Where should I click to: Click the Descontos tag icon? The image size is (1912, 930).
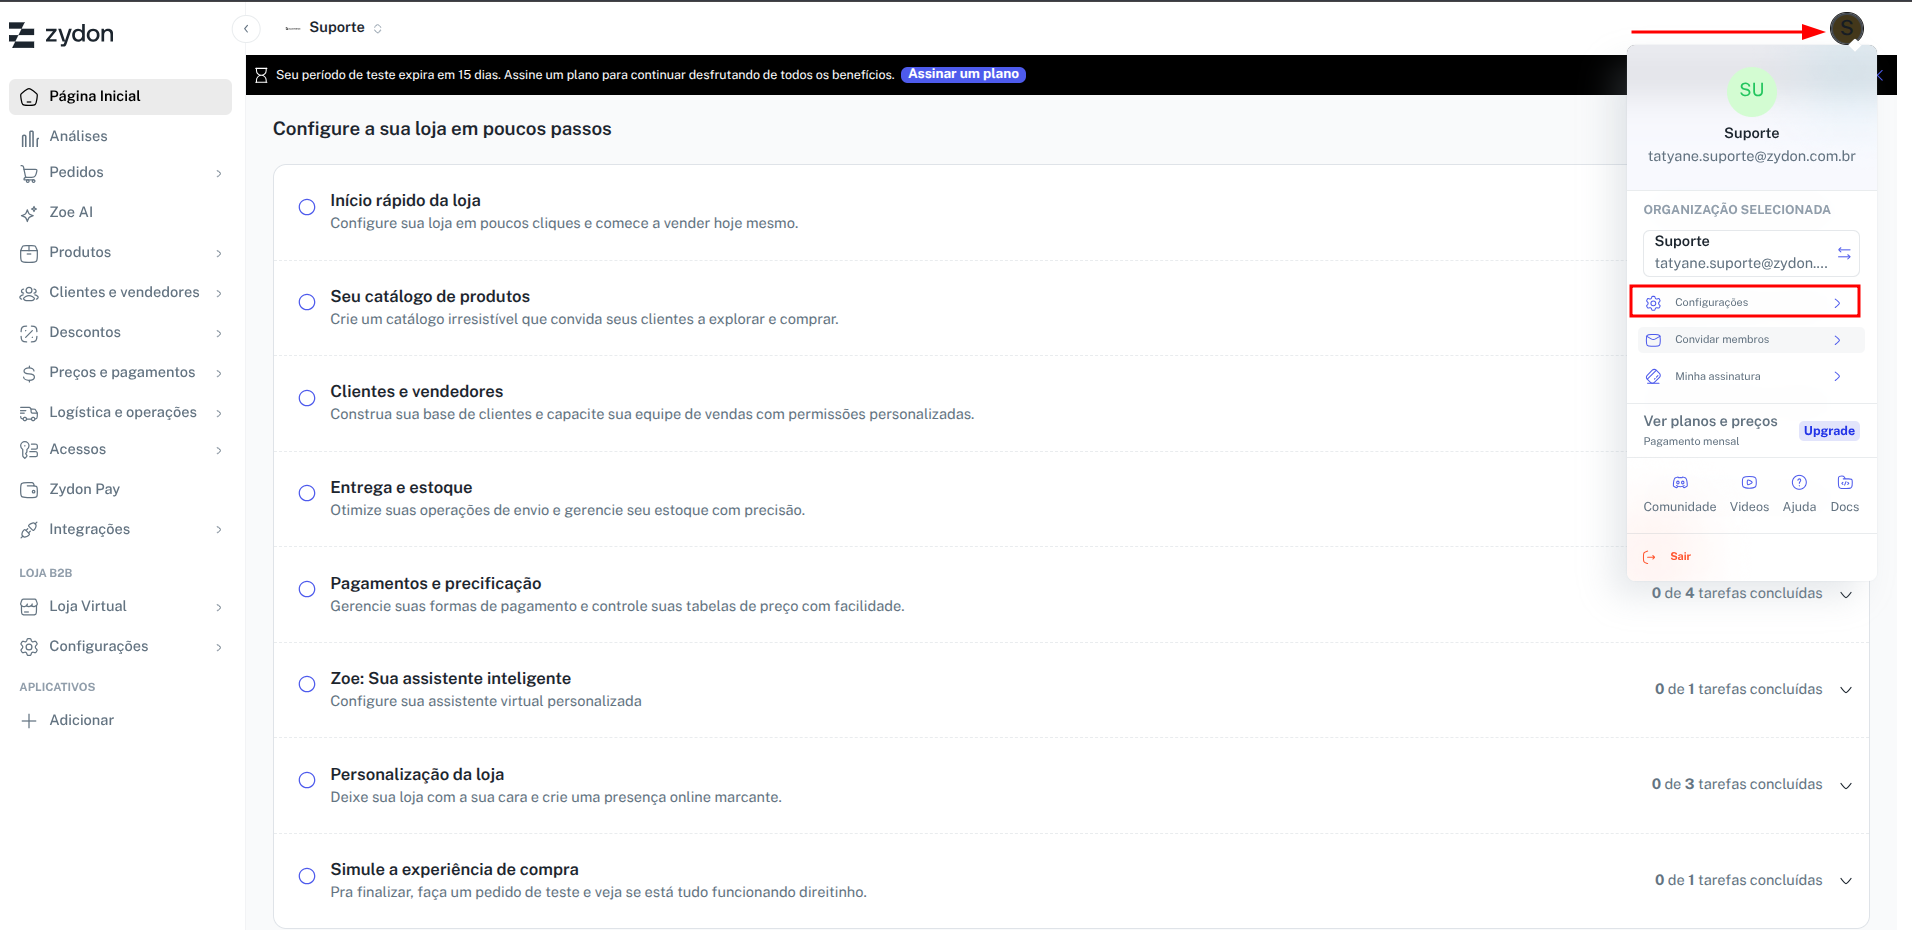coord(29,333)
